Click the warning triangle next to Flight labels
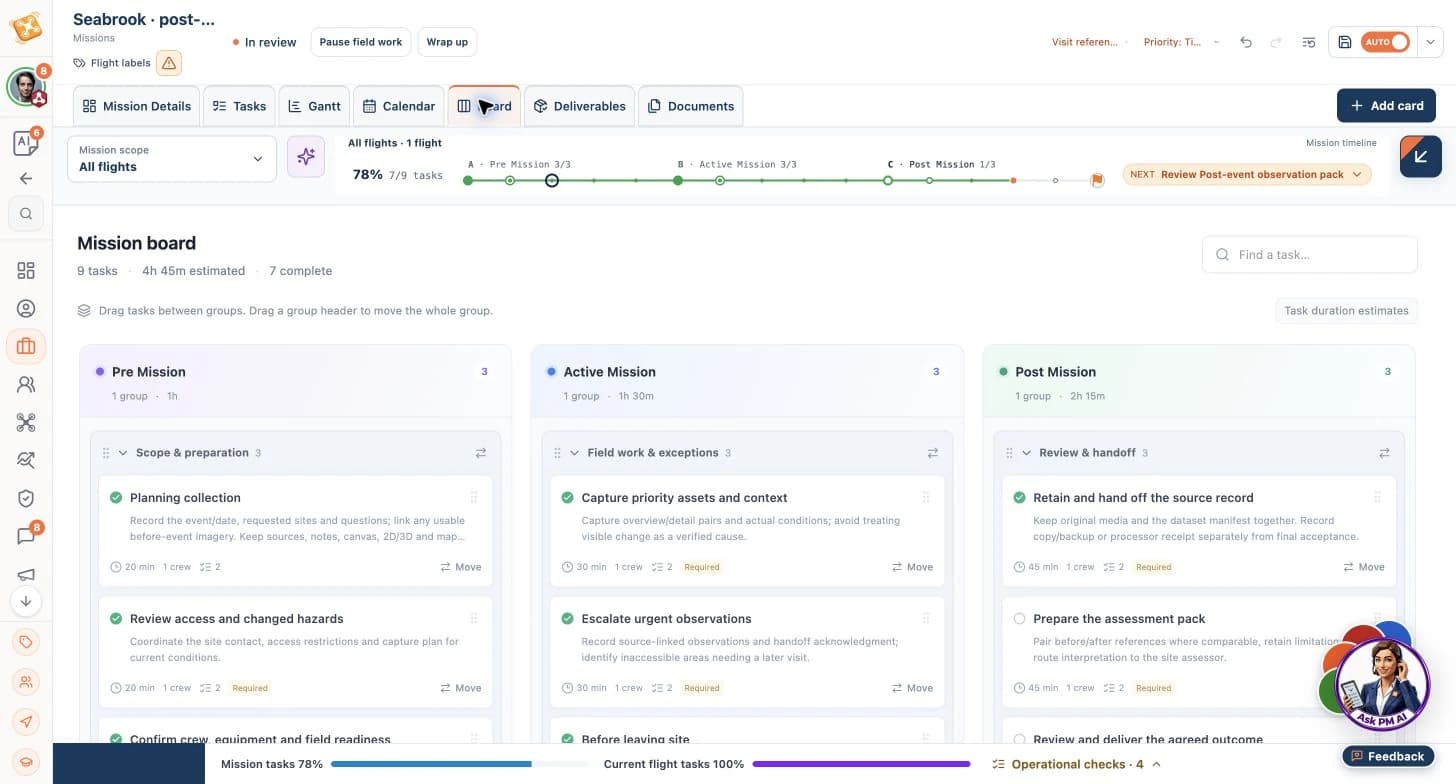This screenshot has height=784, width=1456. 169,63
